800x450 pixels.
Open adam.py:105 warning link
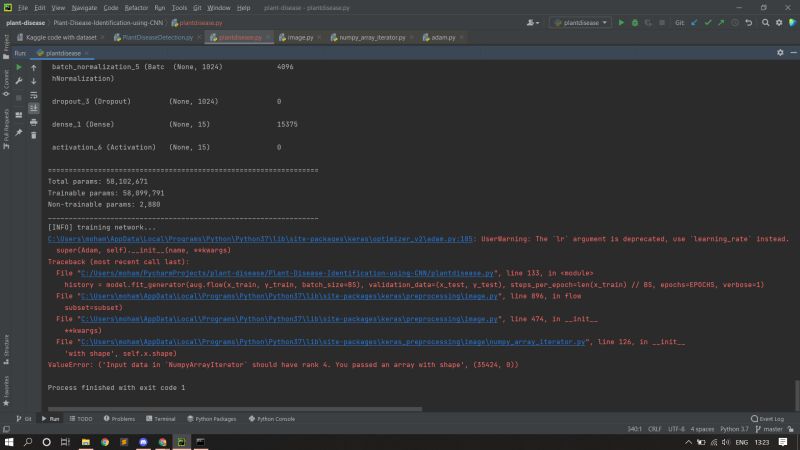point(260,239)
